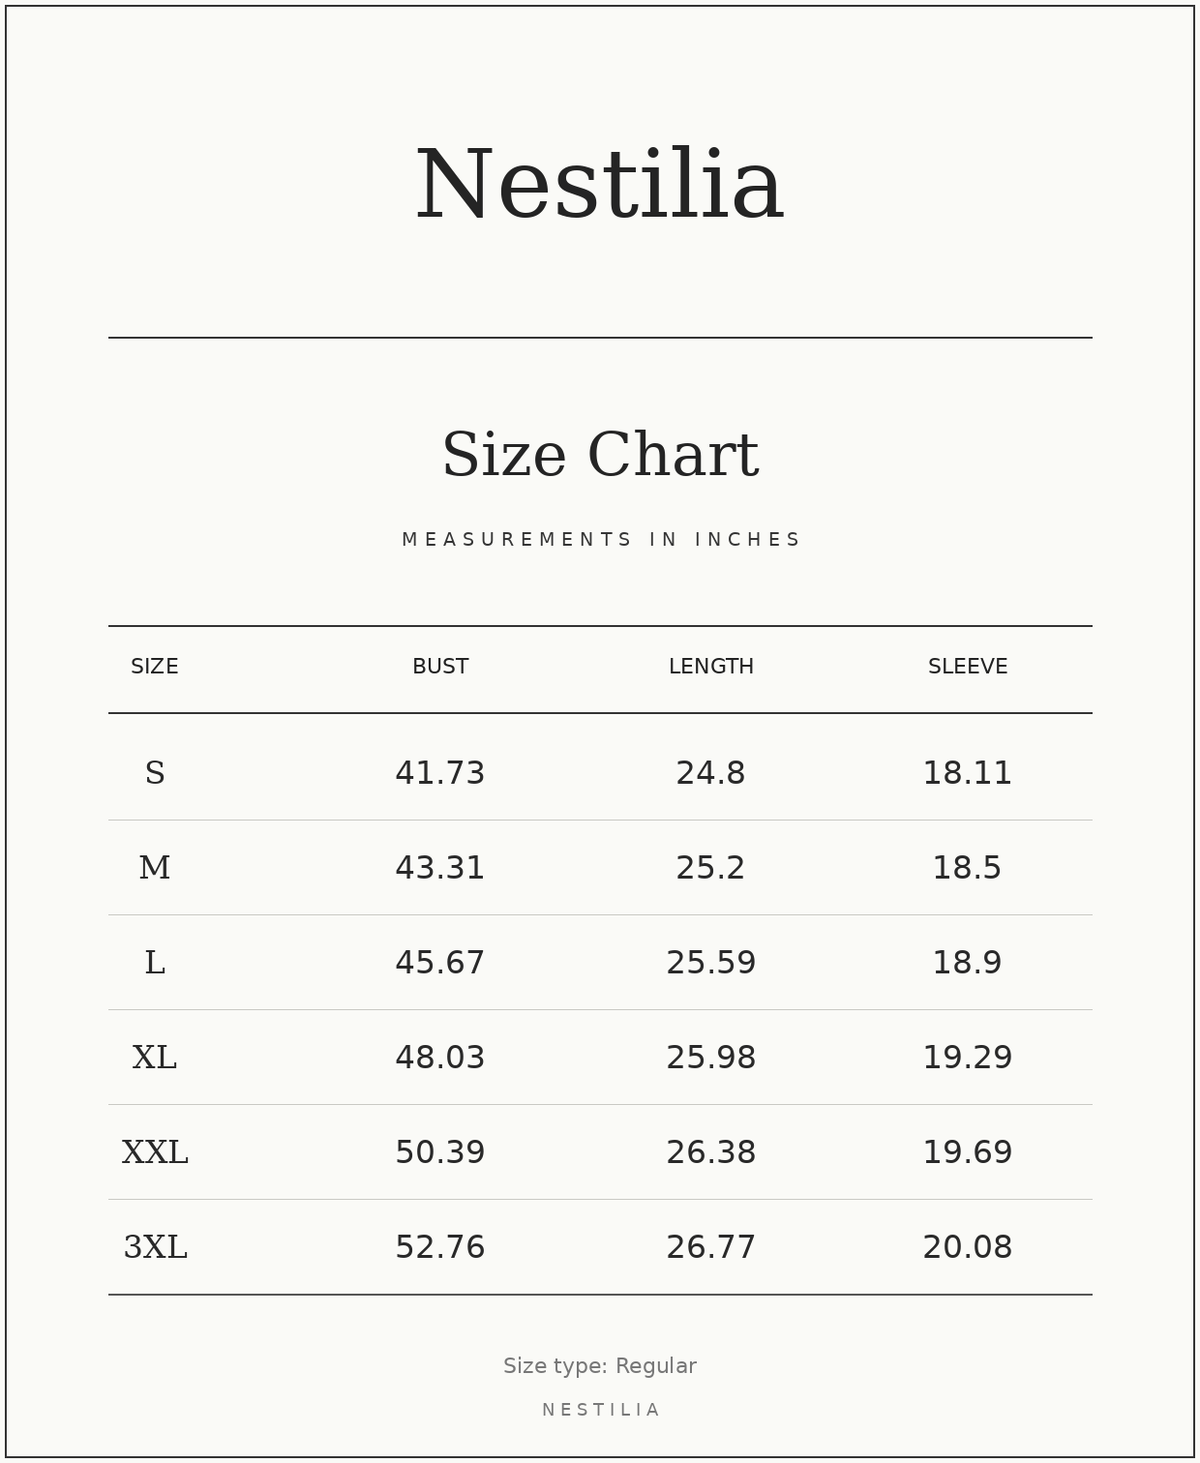Image resolution: width=1200 pixels, height=1463 pixels.
Task: Select length value 26.38
Action: [711, 1153]
